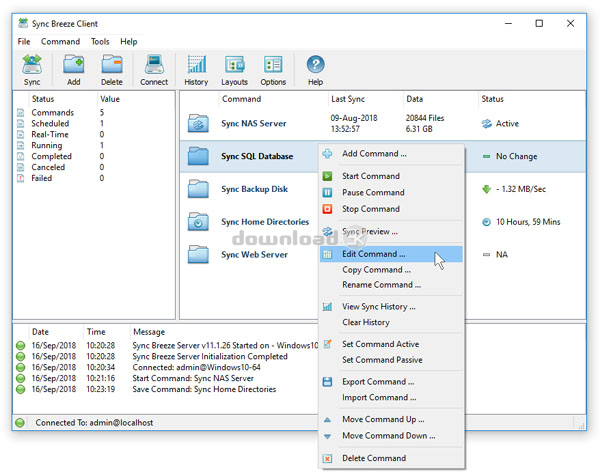Click the Export Command floppy disk icon
This screenshot has width=600, height=474.
327,382
